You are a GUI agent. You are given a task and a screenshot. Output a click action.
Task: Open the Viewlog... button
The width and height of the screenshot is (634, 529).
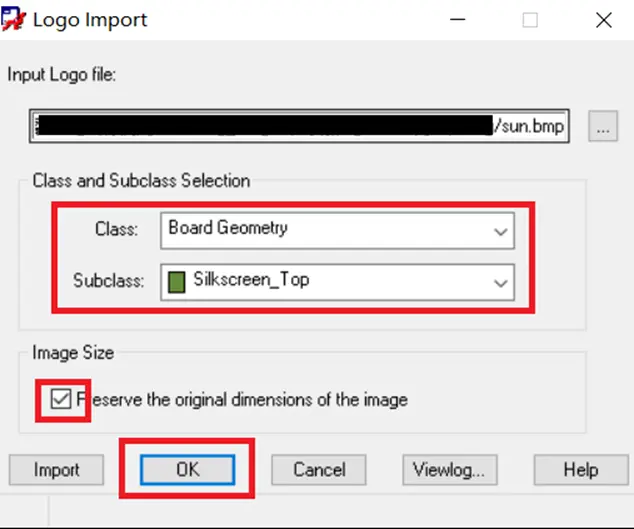coord(450,470)
